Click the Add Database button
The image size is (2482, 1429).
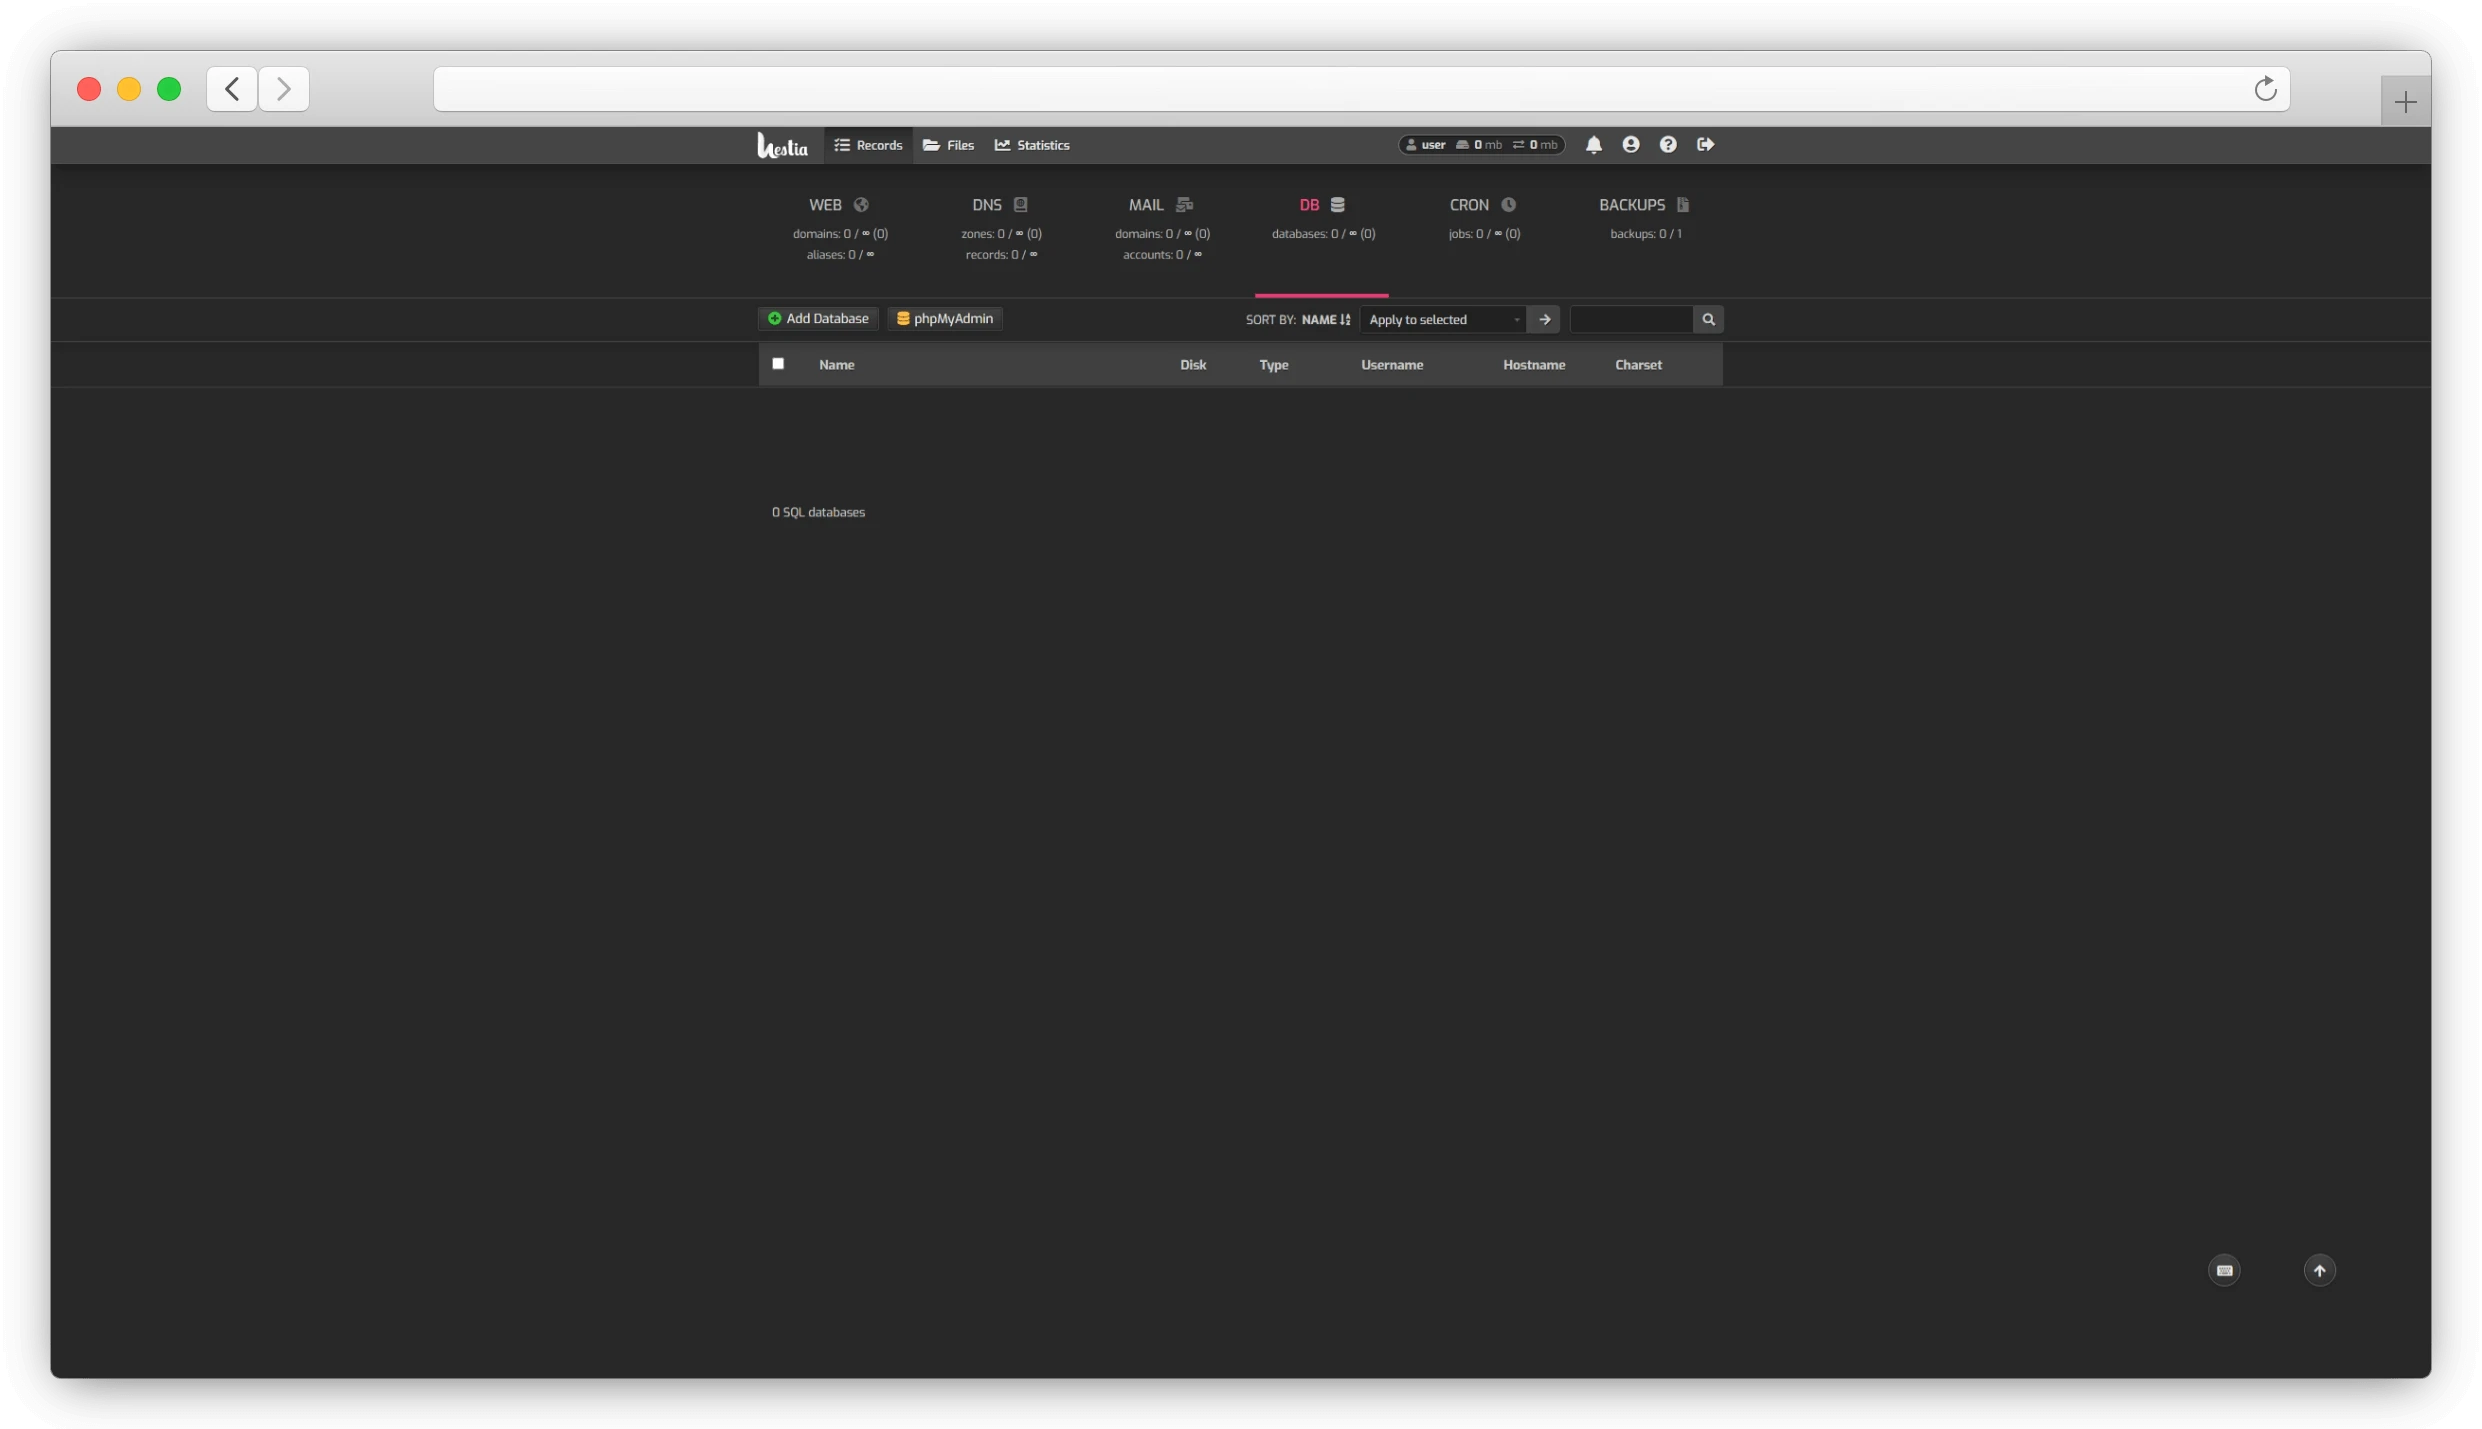coord(817,318)
